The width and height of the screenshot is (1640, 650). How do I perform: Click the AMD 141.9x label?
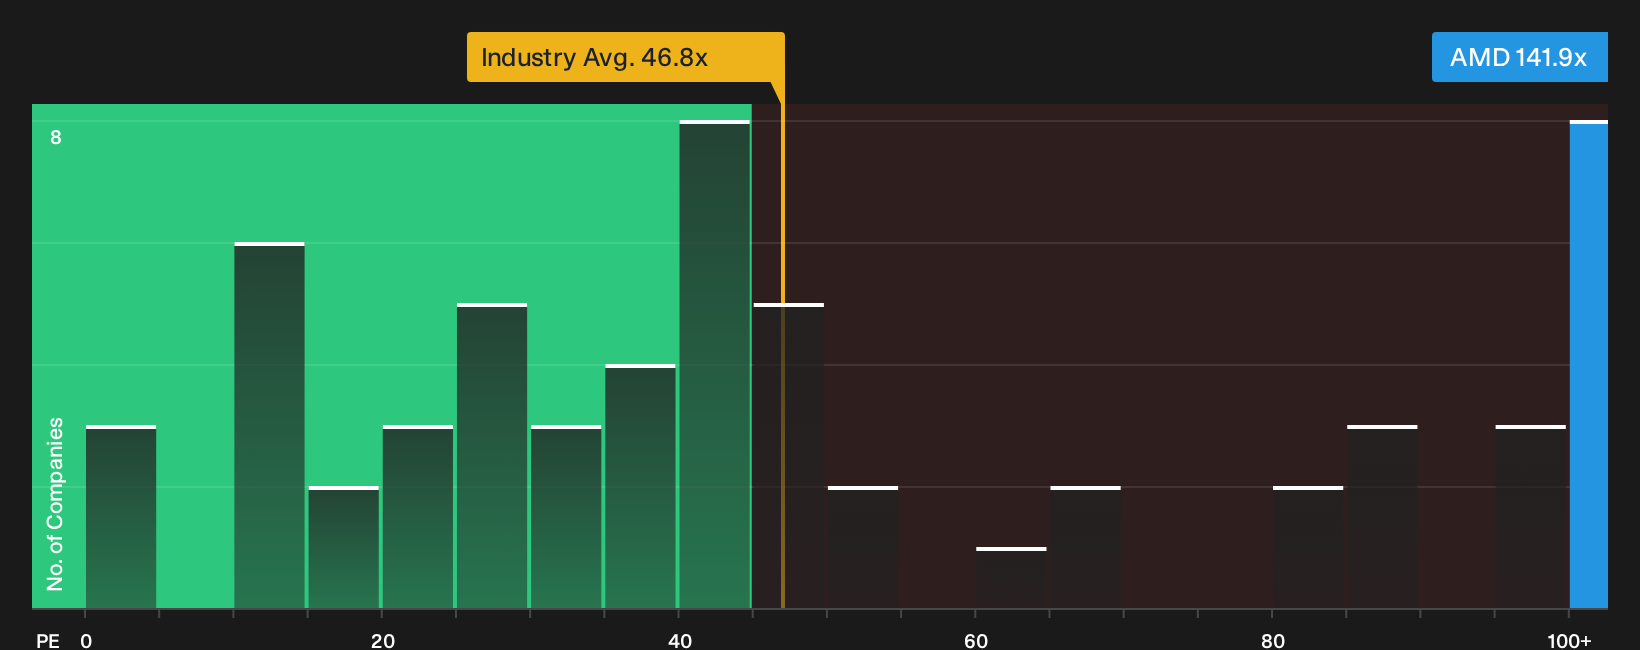tap(1519, 57)
